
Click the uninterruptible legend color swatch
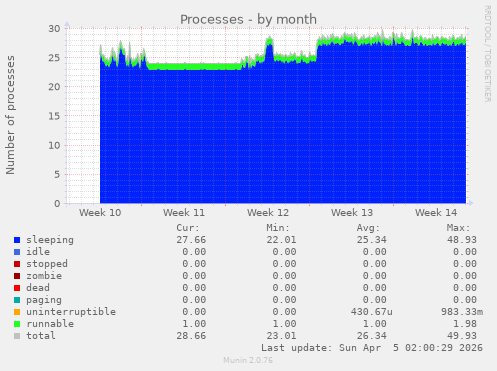point(17,312)
